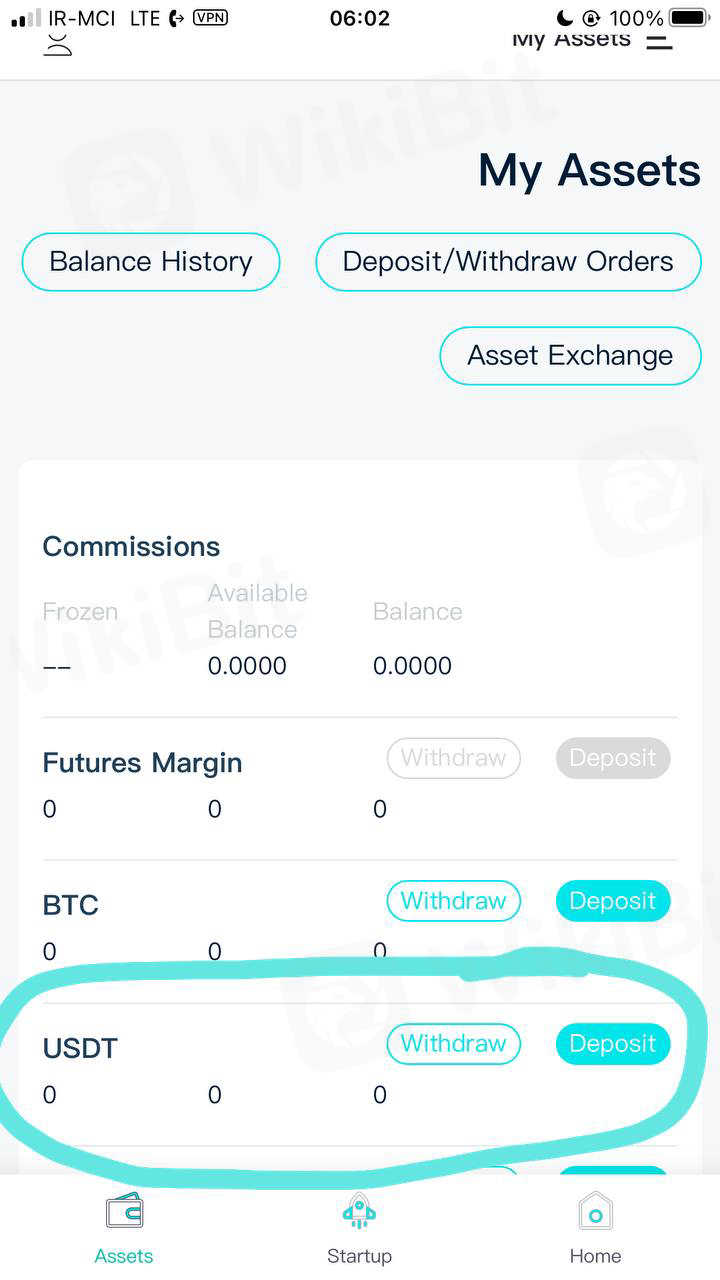
Task: Open the Startup rocket icon tab
Action: click(359, 1214)
